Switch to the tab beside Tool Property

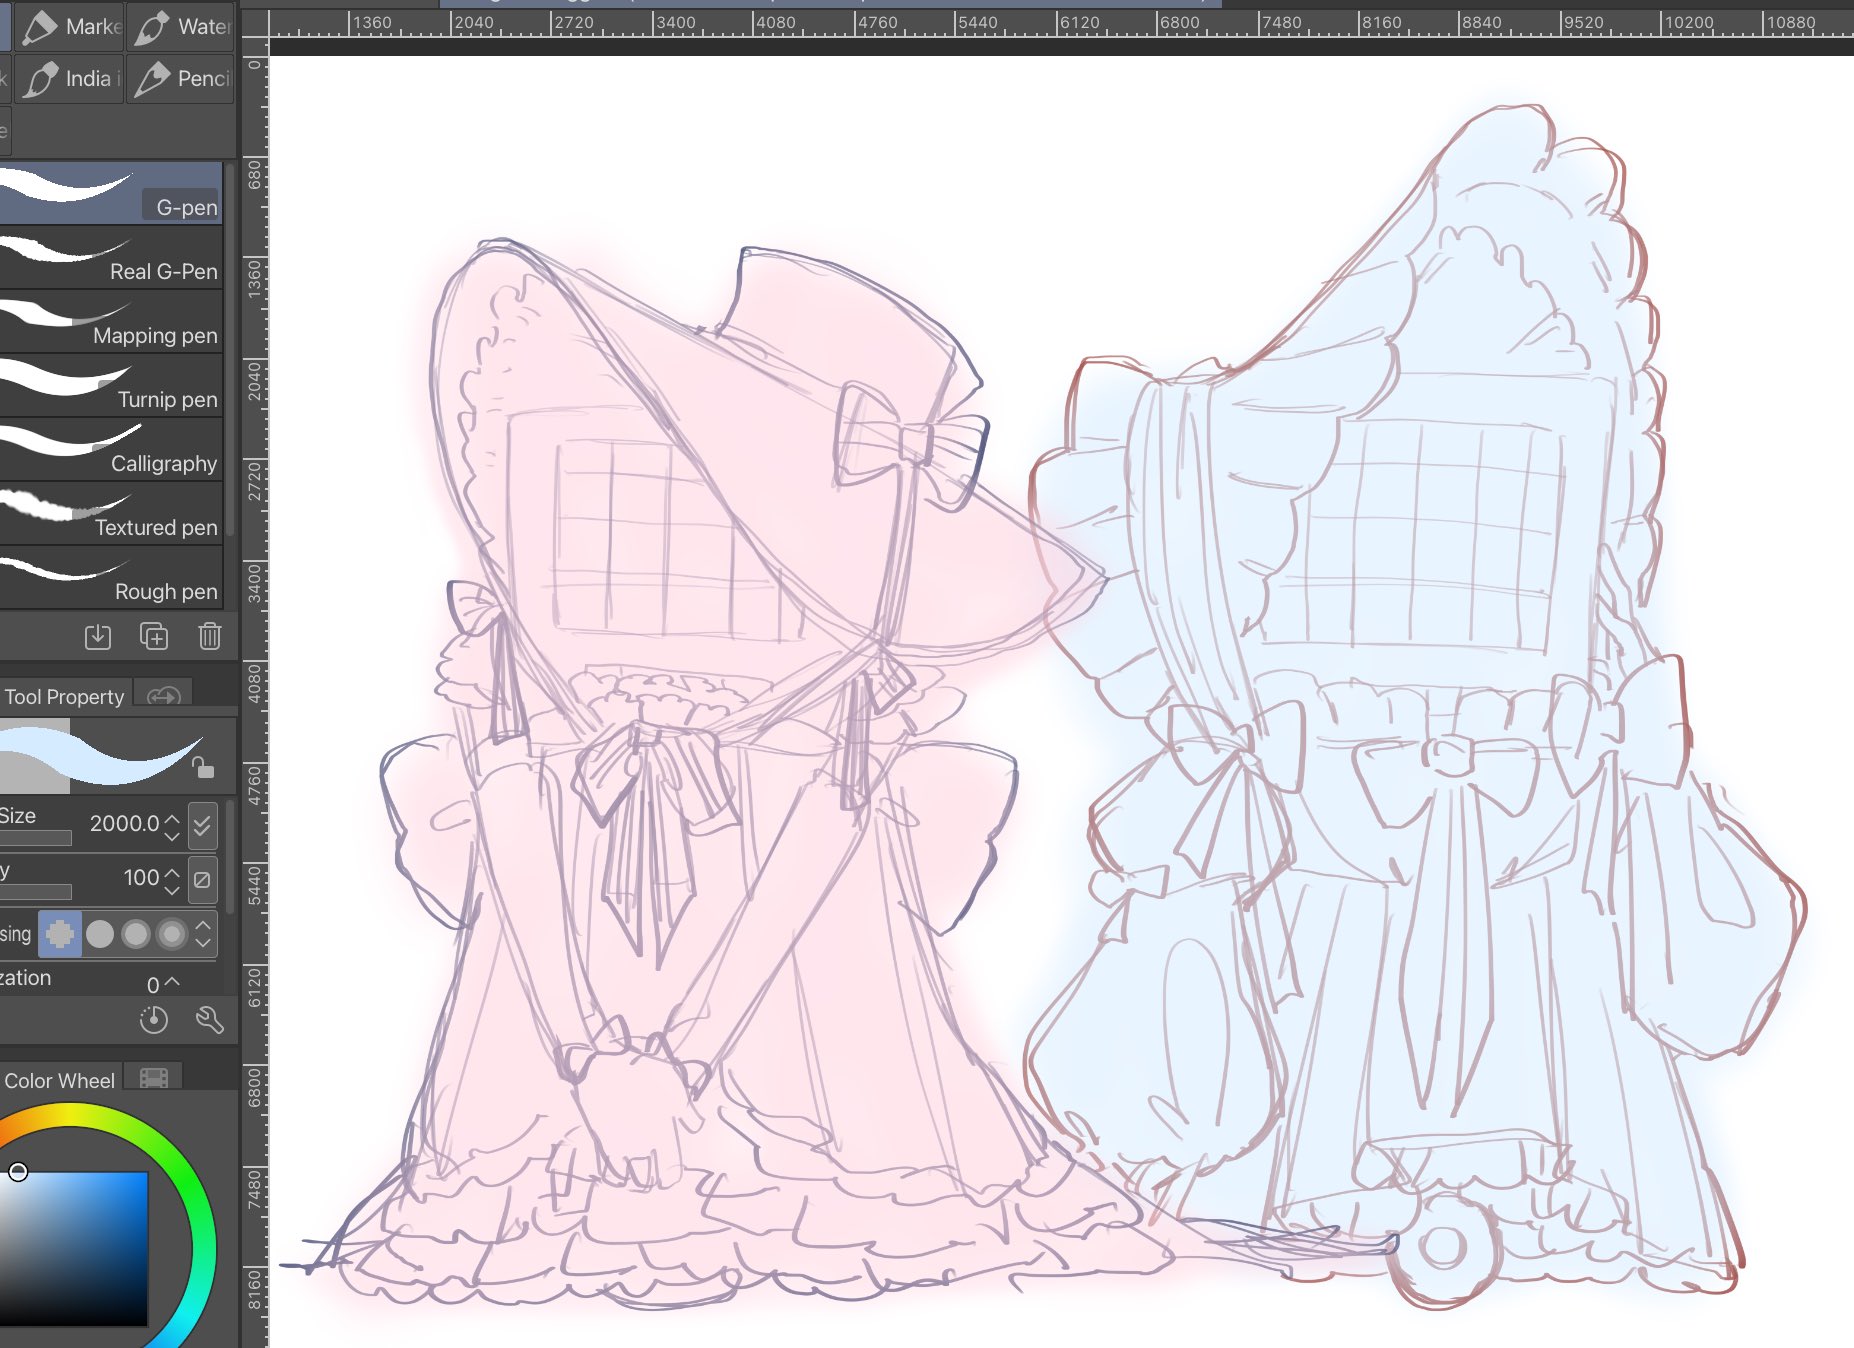click(x=163, y=696)
